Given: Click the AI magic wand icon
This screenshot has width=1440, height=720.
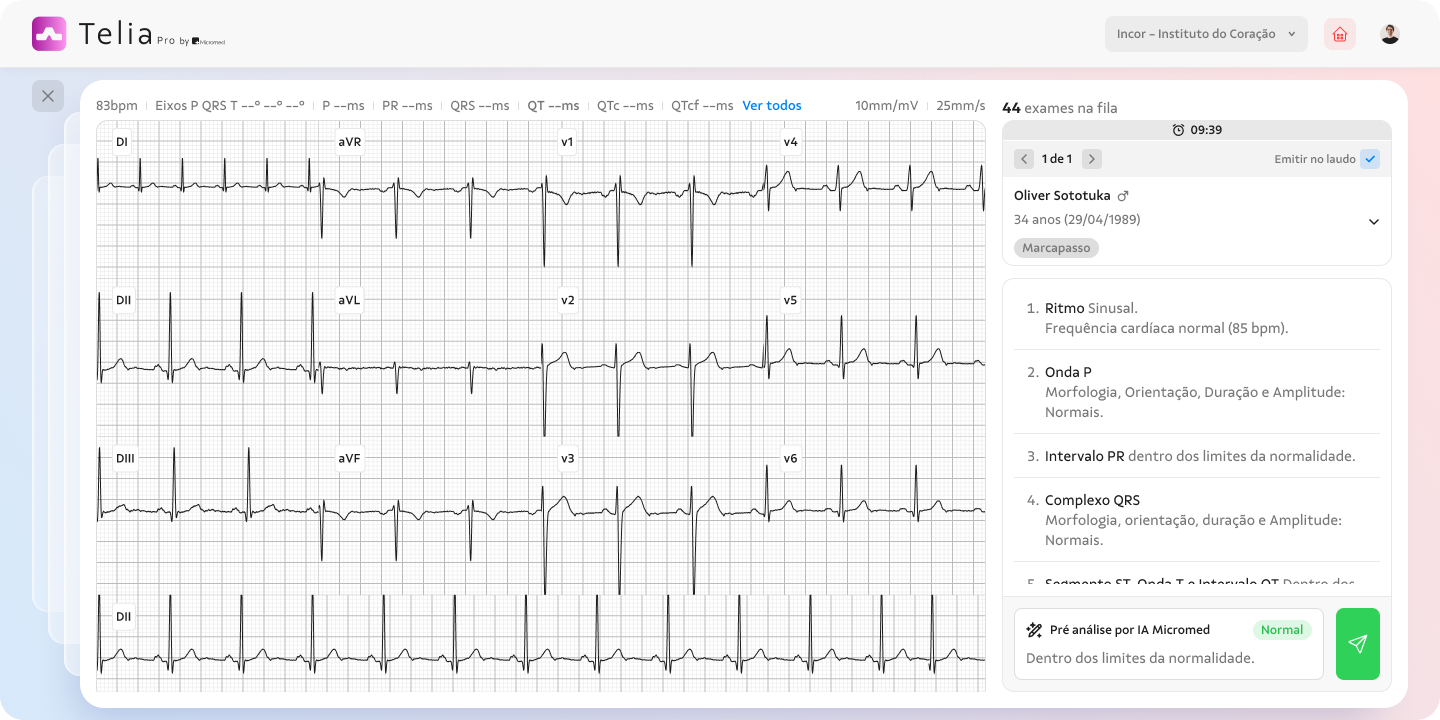Looking at the screenshot, I should pyautogui.click(x=1034, y=630).
